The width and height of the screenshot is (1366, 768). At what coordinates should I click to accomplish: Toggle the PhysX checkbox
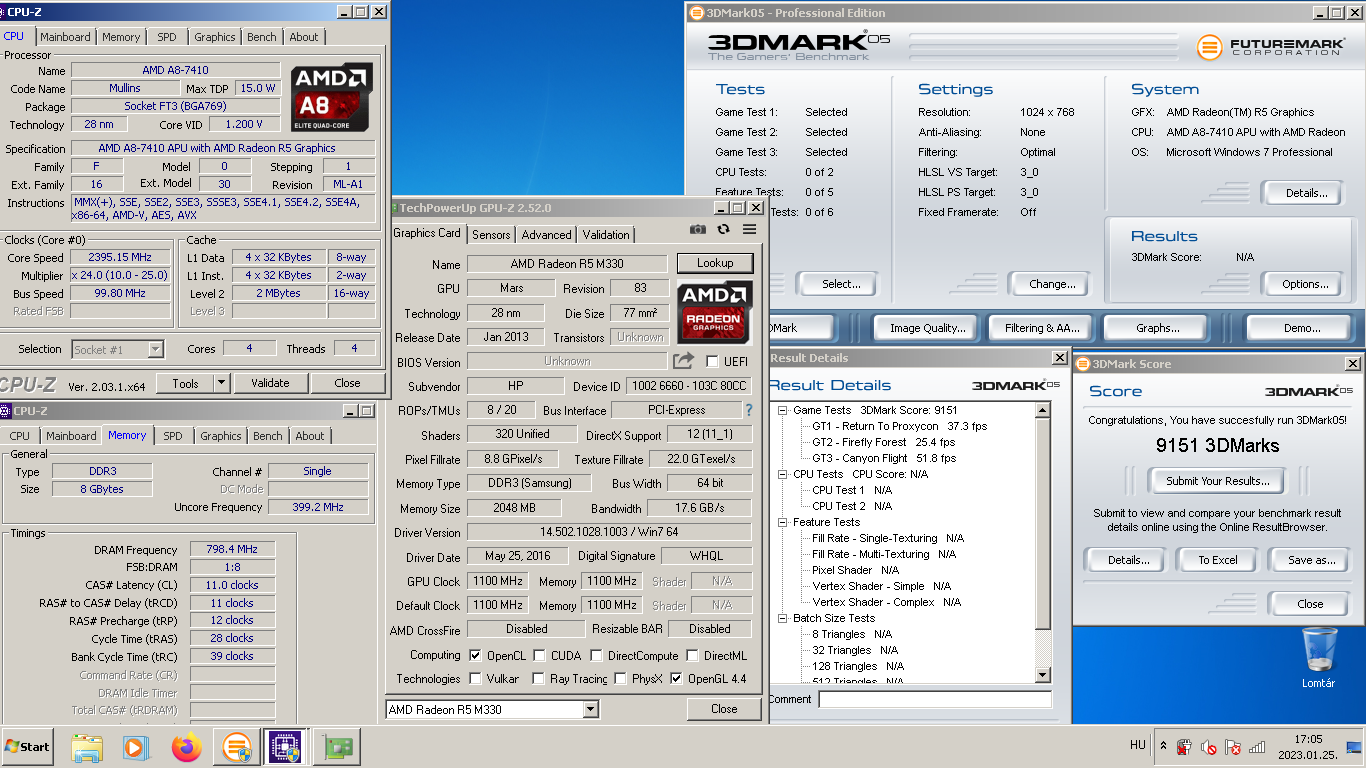pyautogui.click(x=620, y=679)
